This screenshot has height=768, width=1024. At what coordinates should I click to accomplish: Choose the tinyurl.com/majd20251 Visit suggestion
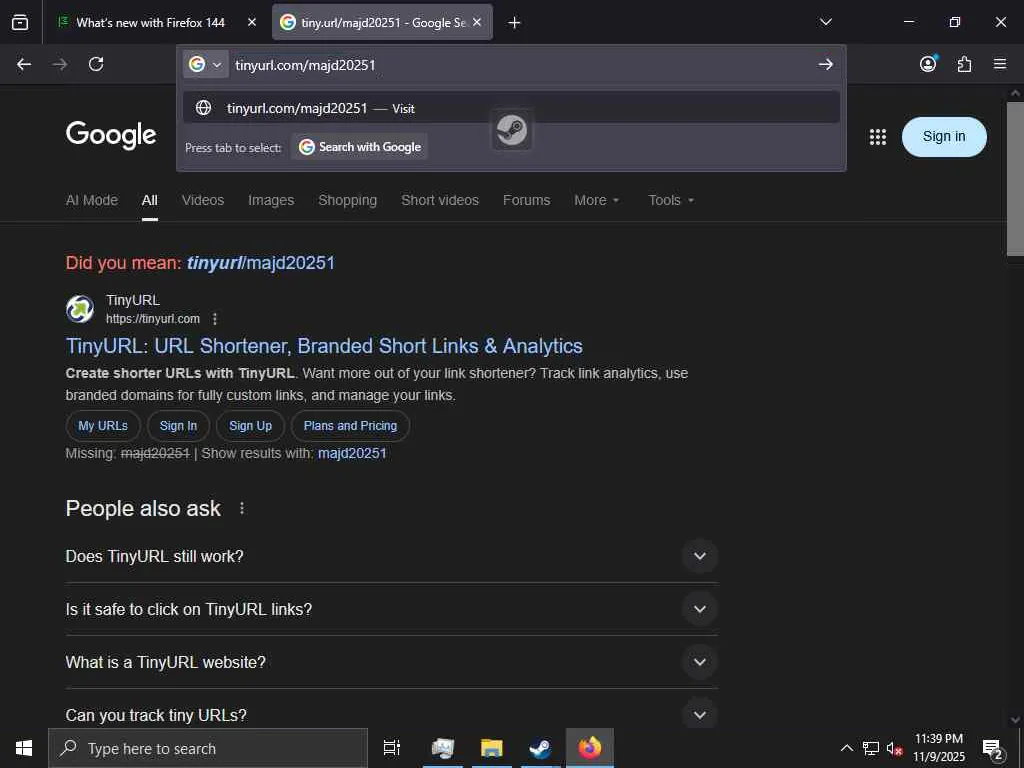511,108
